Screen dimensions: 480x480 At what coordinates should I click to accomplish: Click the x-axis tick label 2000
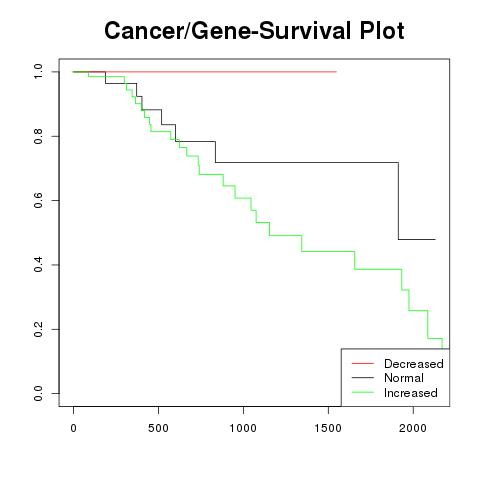(413, 428)
